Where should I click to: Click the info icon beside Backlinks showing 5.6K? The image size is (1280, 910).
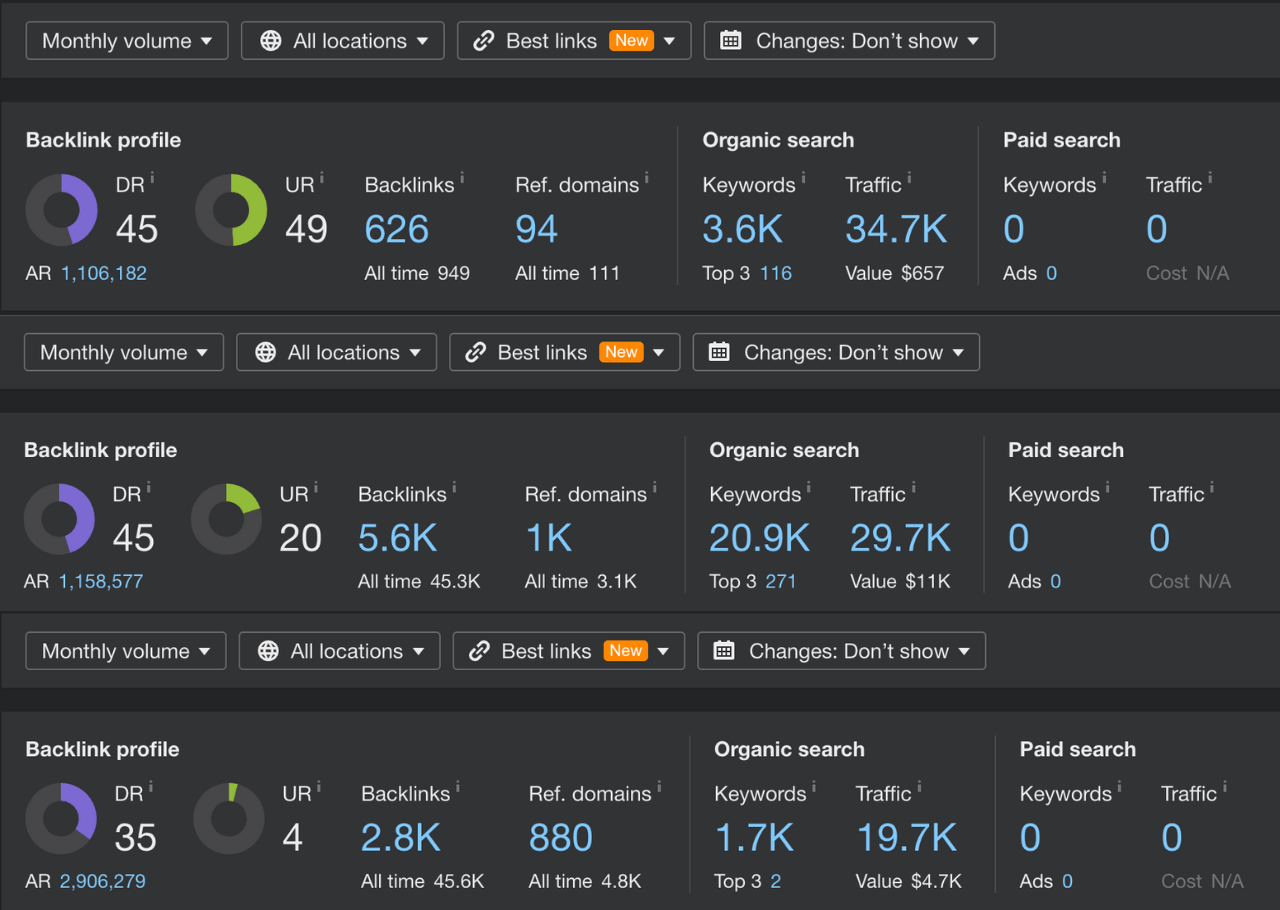(x=454, y=488)
